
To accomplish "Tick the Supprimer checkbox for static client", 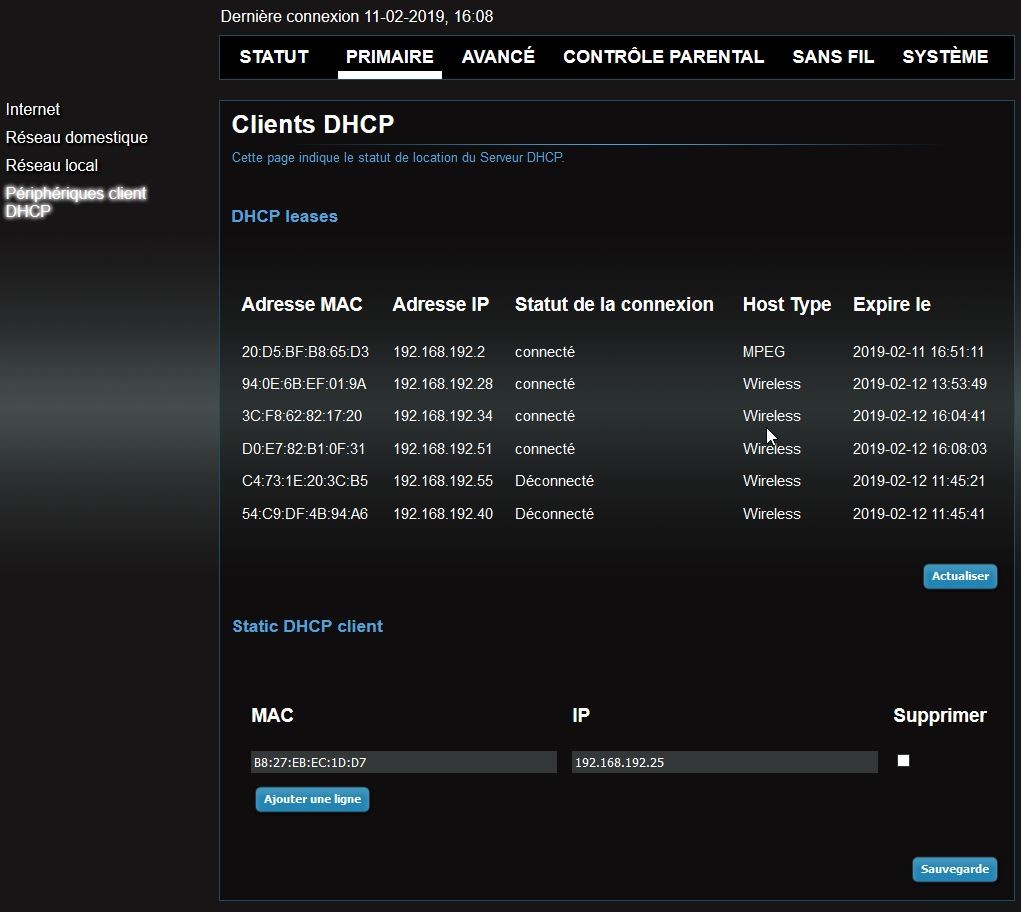I will point(903,761).
